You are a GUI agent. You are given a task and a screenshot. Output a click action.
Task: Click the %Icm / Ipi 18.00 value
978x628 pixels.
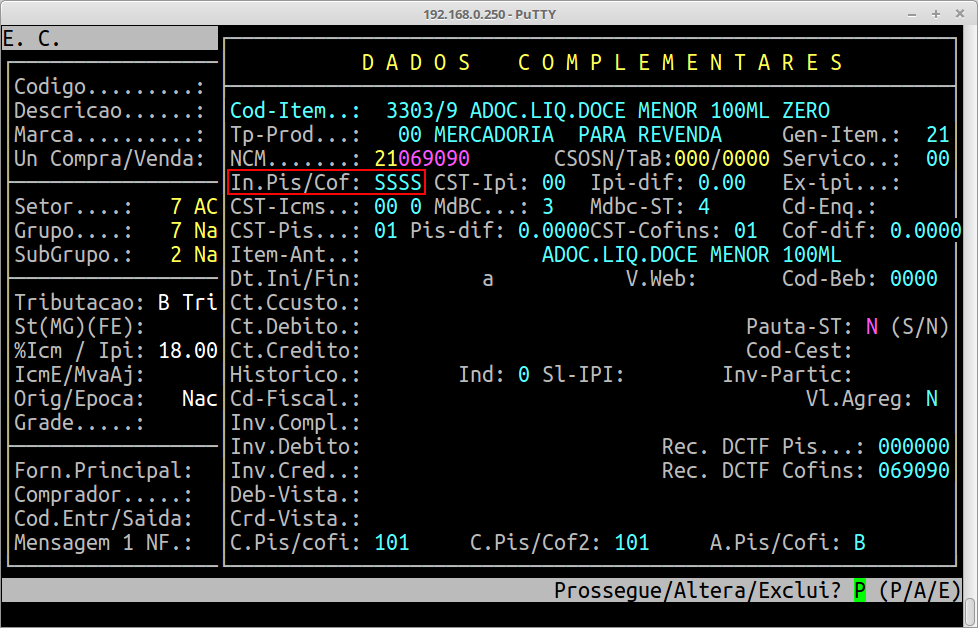point(188,351)
